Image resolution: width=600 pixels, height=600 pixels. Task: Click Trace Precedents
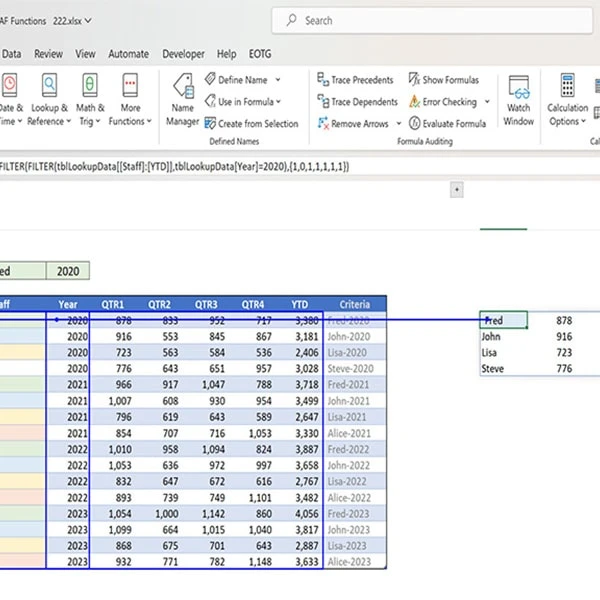355,80
